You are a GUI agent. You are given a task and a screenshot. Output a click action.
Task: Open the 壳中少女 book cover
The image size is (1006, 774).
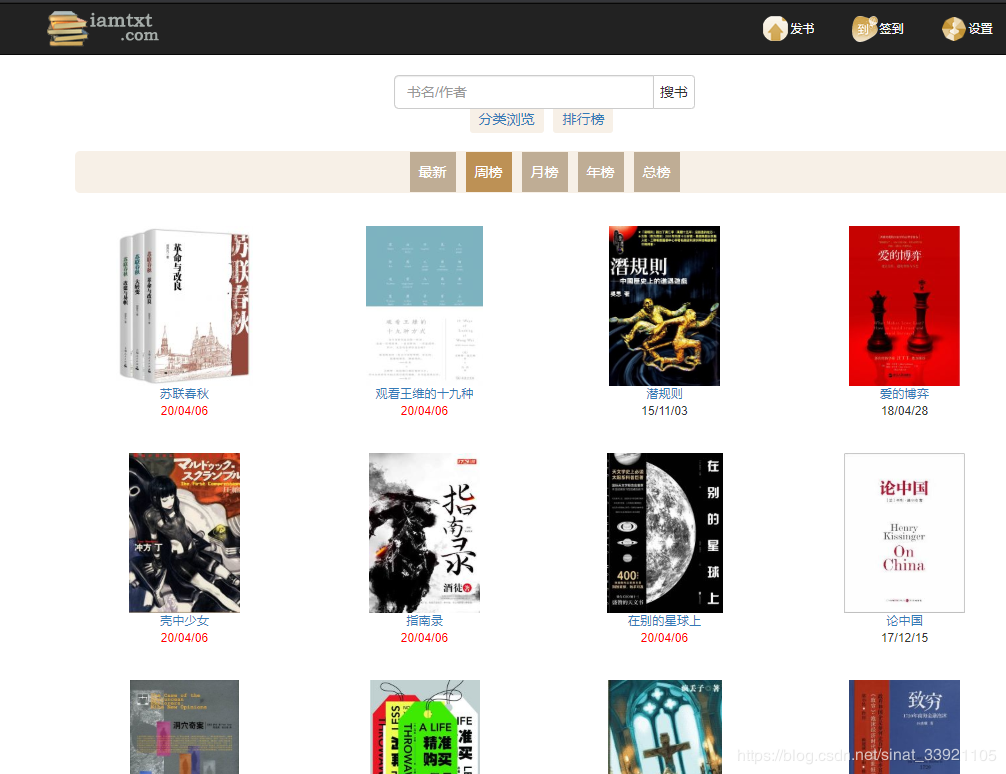pyautogui.click(x=184, y=533)
